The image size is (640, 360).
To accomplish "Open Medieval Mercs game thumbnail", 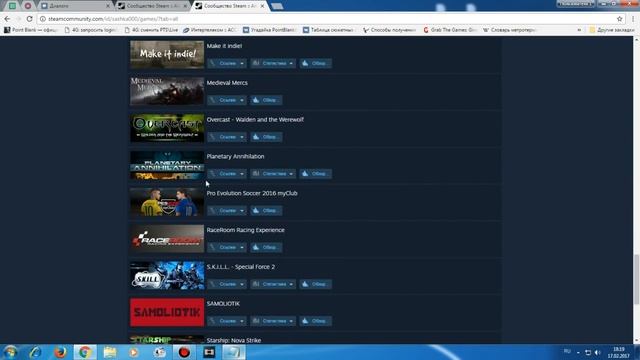I will coord(167,91).
